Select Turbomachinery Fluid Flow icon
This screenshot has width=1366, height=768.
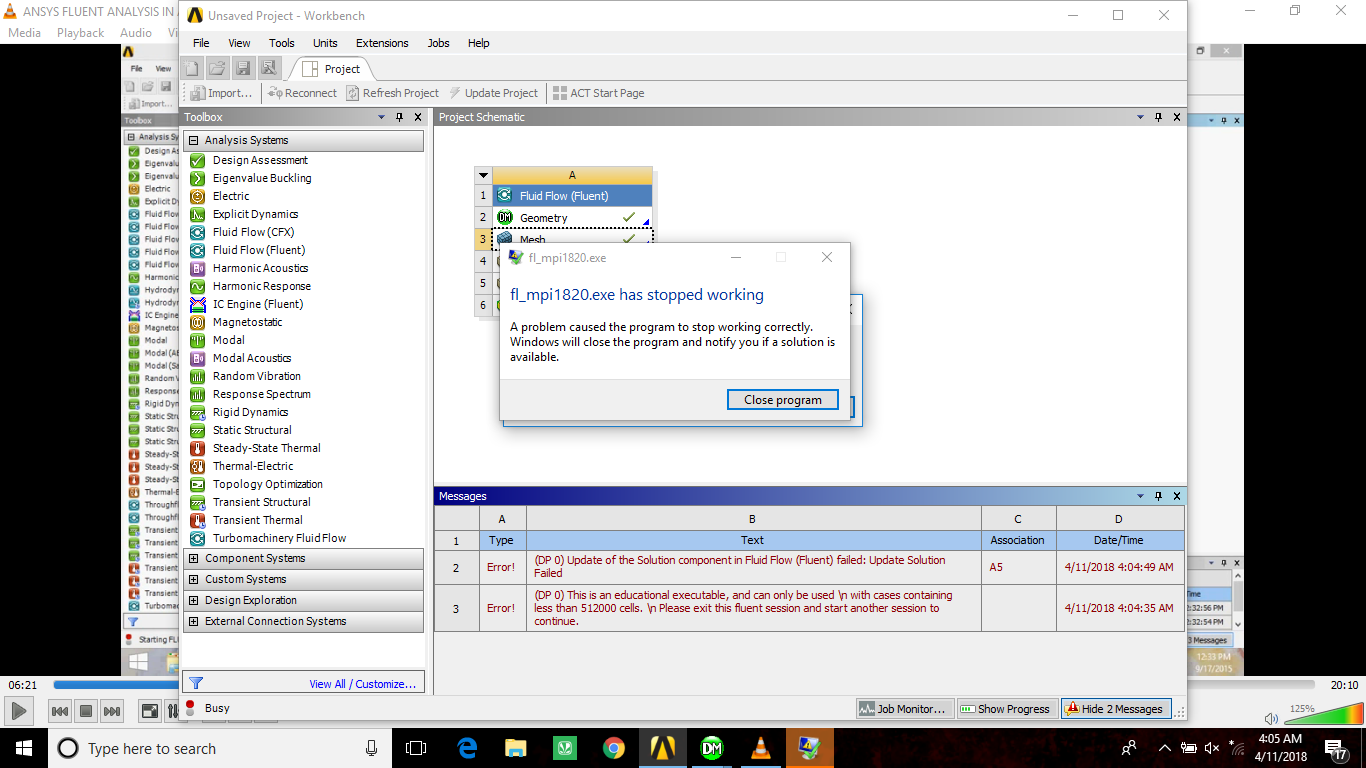pos(197,538)
